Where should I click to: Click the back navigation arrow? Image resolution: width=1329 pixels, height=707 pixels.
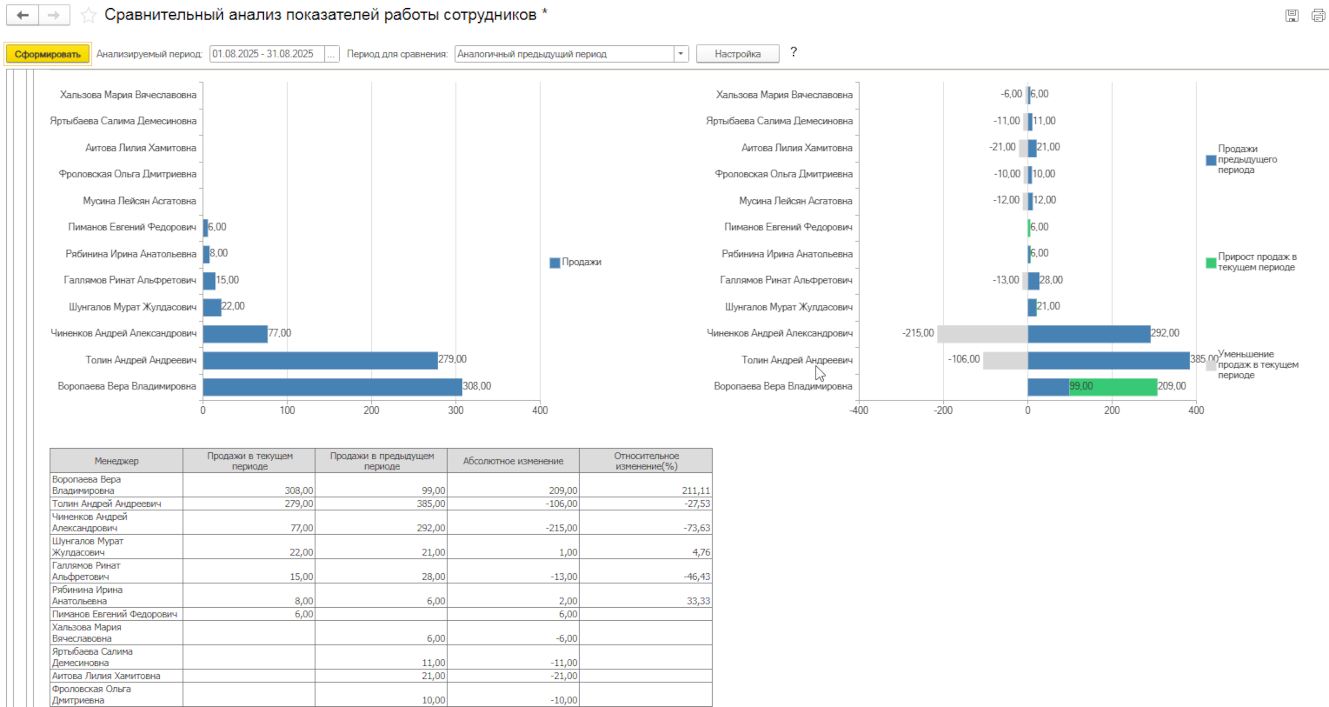point(22,16)
